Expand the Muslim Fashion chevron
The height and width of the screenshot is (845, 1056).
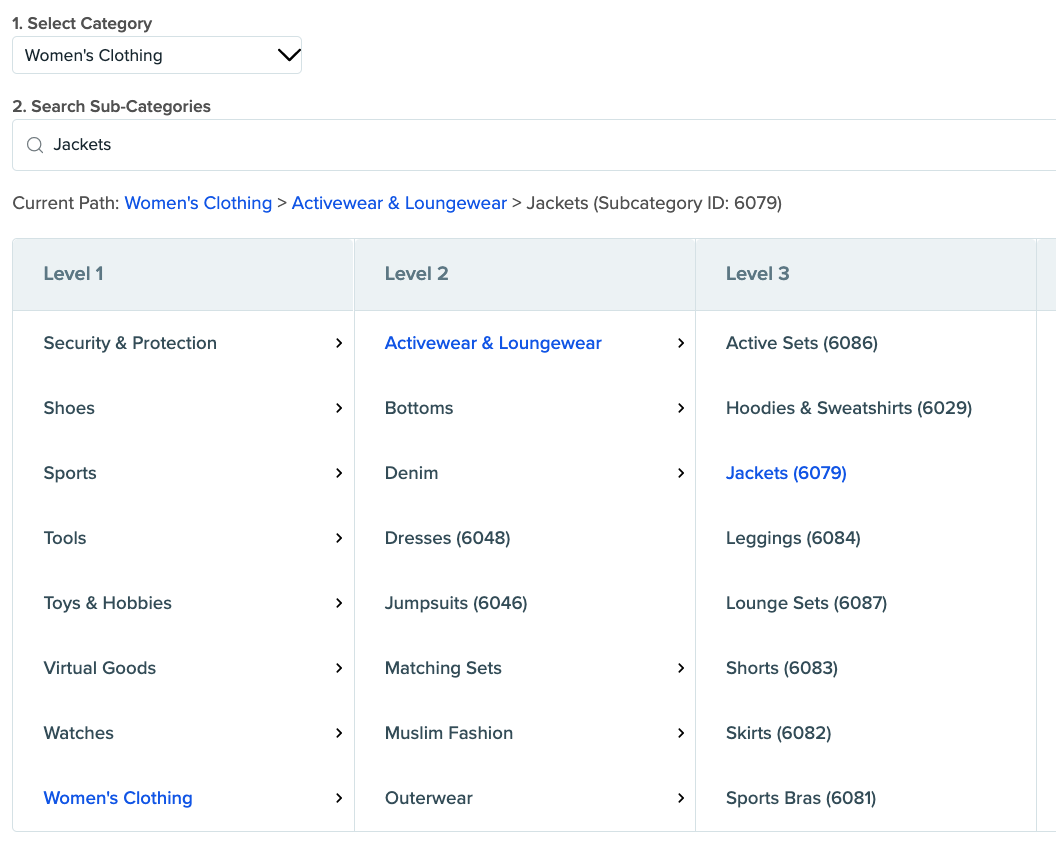tap(680, 733)
